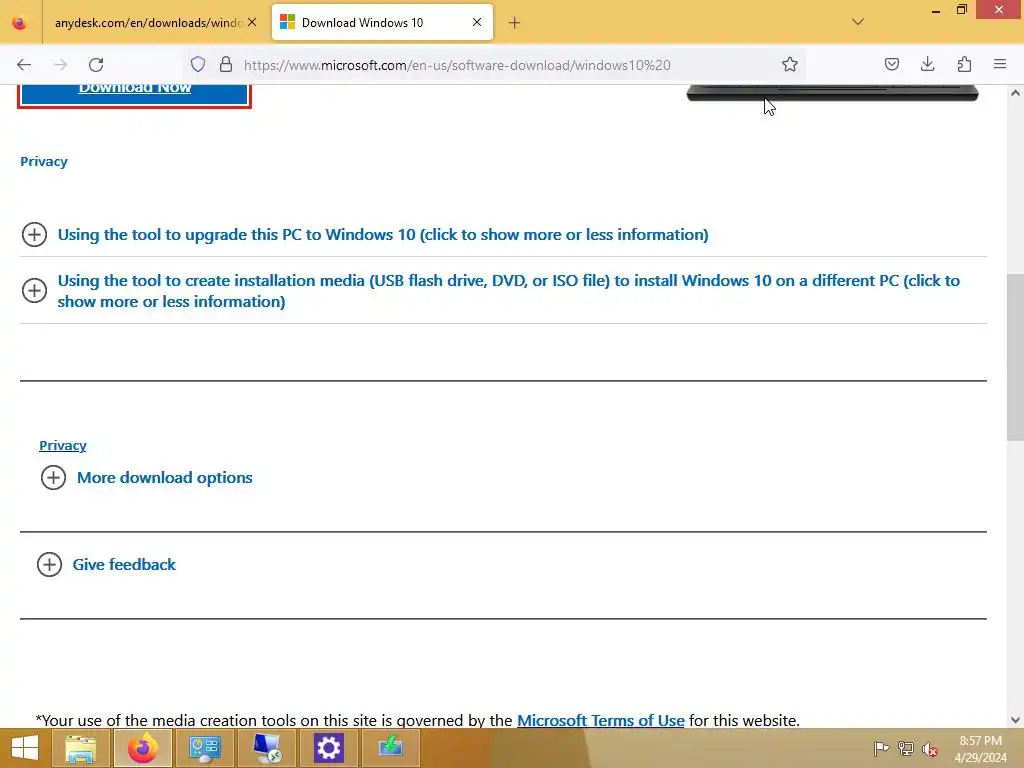Open 'create installation media' section text
Viewport: 1024px width, 768px height.
509,291
